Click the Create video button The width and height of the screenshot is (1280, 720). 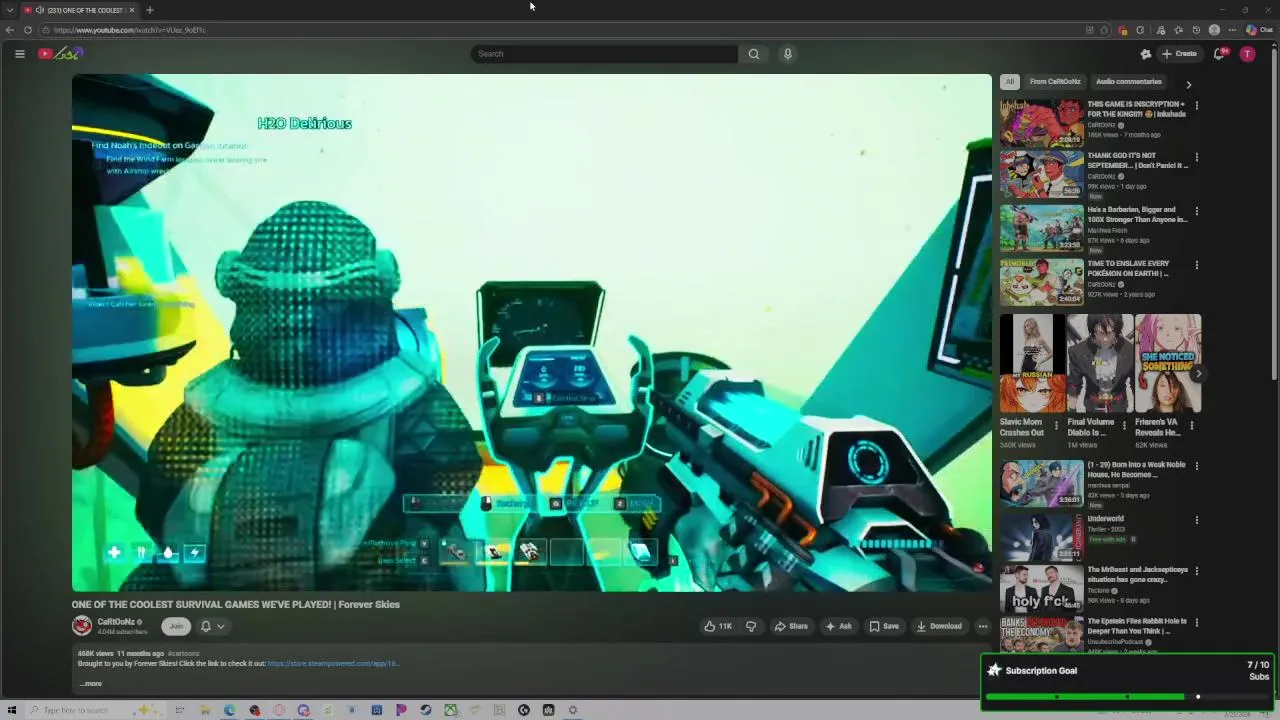[x=1180, y=54]
